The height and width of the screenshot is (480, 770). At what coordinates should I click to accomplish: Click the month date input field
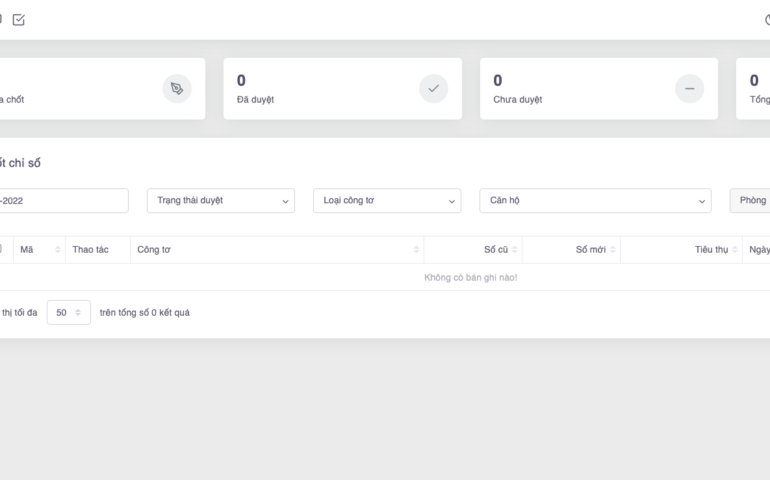click(62, 201)
